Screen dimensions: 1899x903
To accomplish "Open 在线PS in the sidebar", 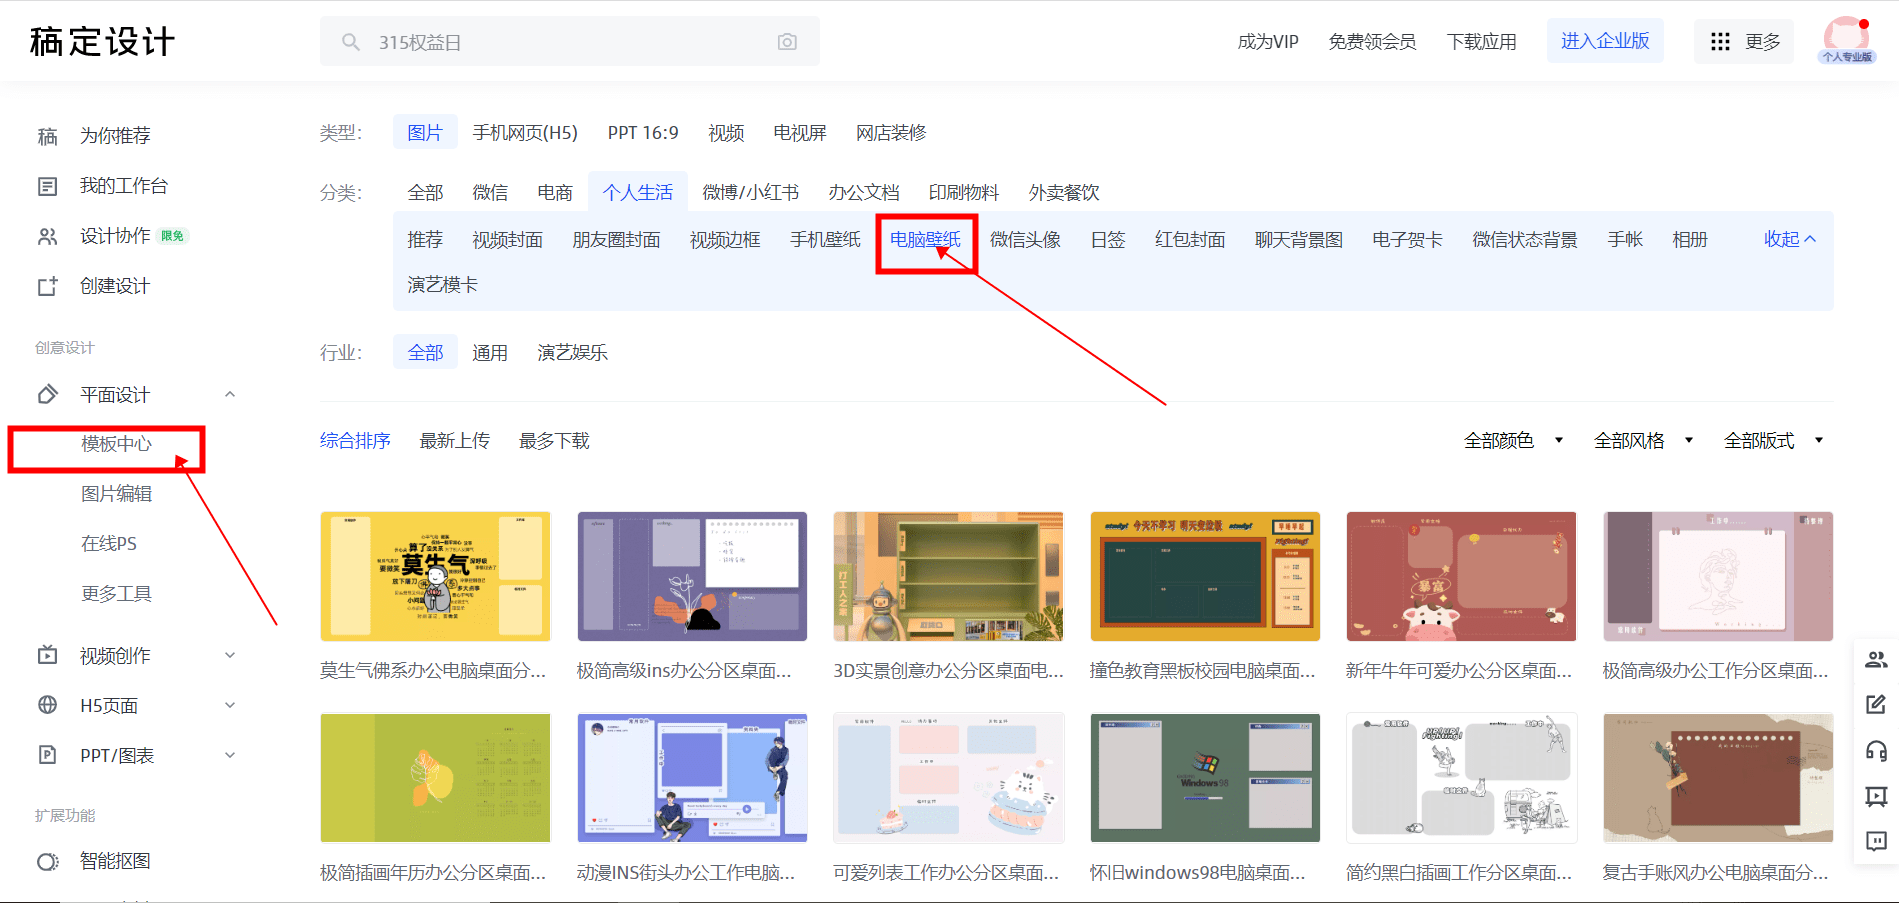I will pos(109,544).
